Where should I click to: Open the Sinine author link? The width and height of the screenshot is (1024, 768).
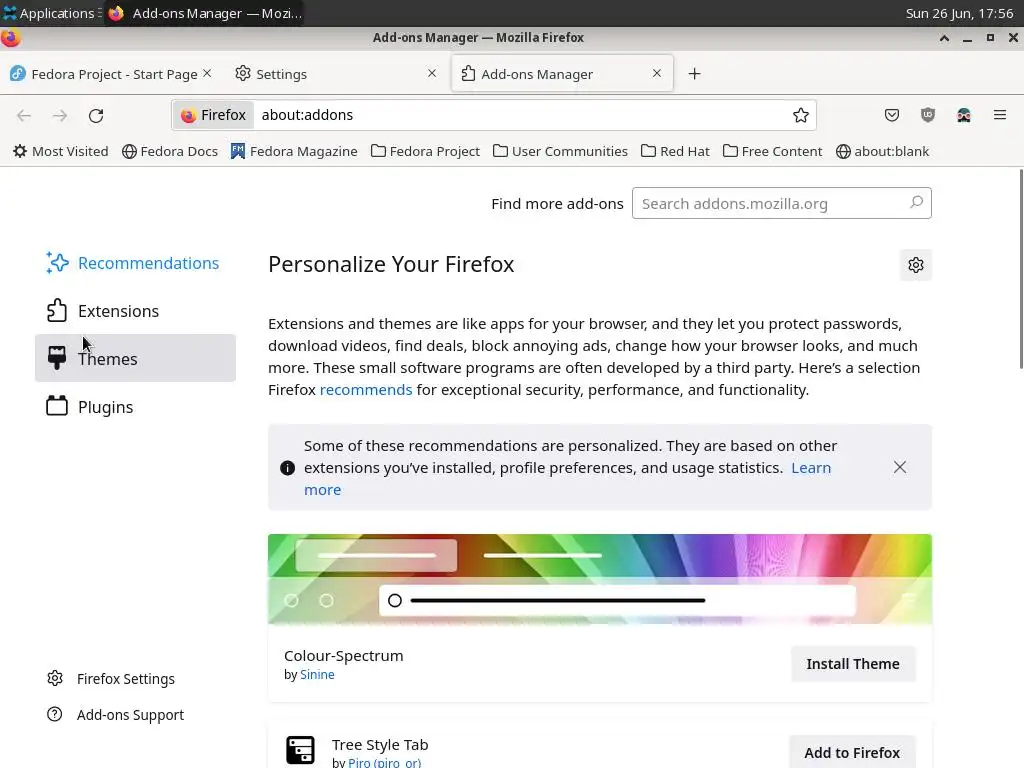pos(317,675)
